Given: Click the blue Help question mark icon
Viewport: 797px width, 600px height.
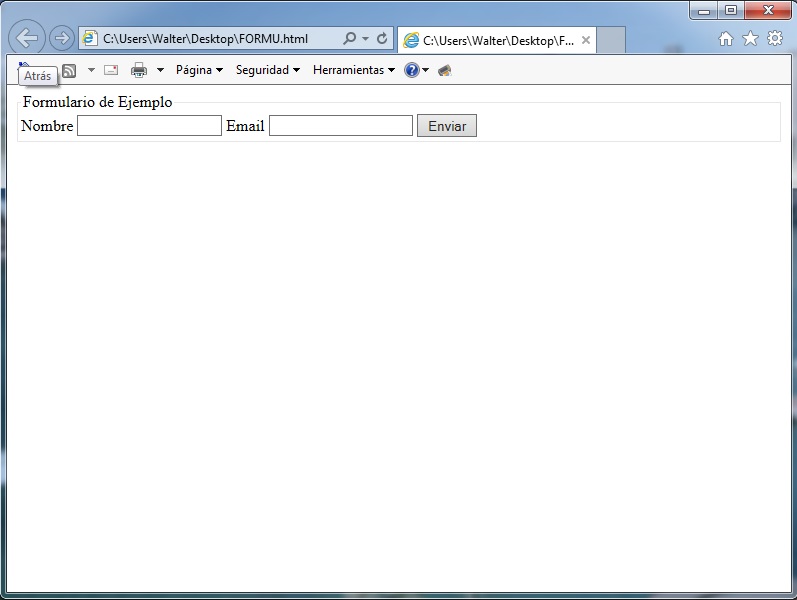Looking at the screenshot, I should coord(411,70).
